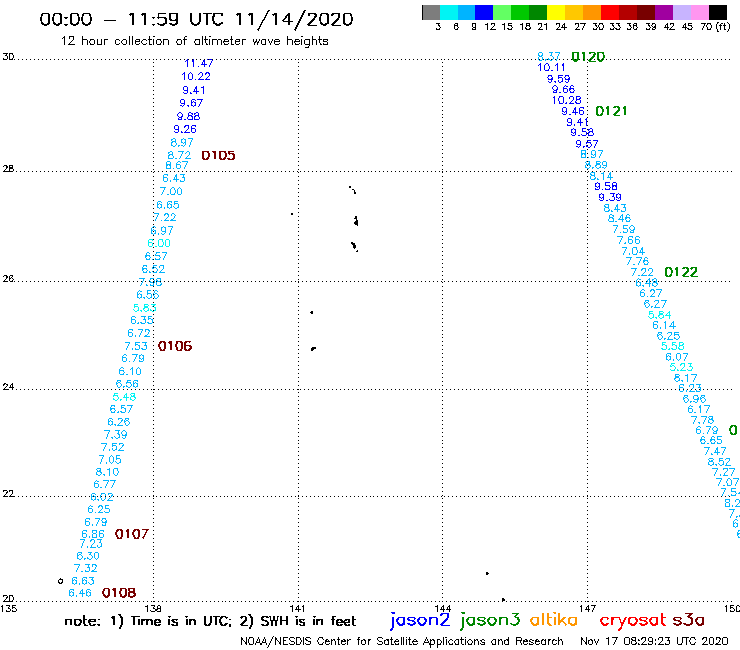Screen dimensions: 740x650
Task: Click latitude axis label 28
Action: tap(8, 169)
